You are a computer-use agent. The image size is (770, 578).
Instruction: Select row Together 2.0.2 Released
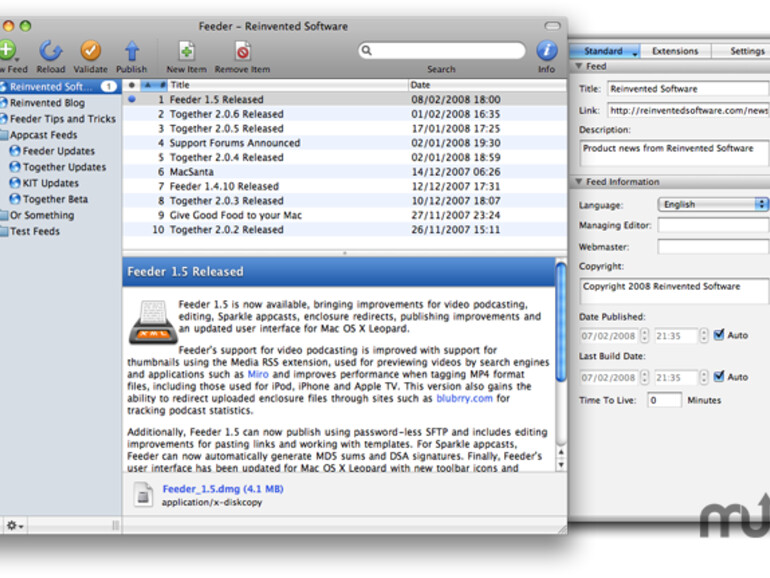point(344,229)
